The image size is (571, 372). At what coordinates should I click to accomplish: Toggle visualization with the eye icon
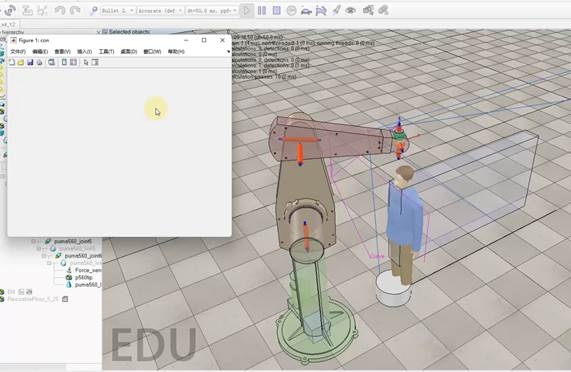[350, 11]
